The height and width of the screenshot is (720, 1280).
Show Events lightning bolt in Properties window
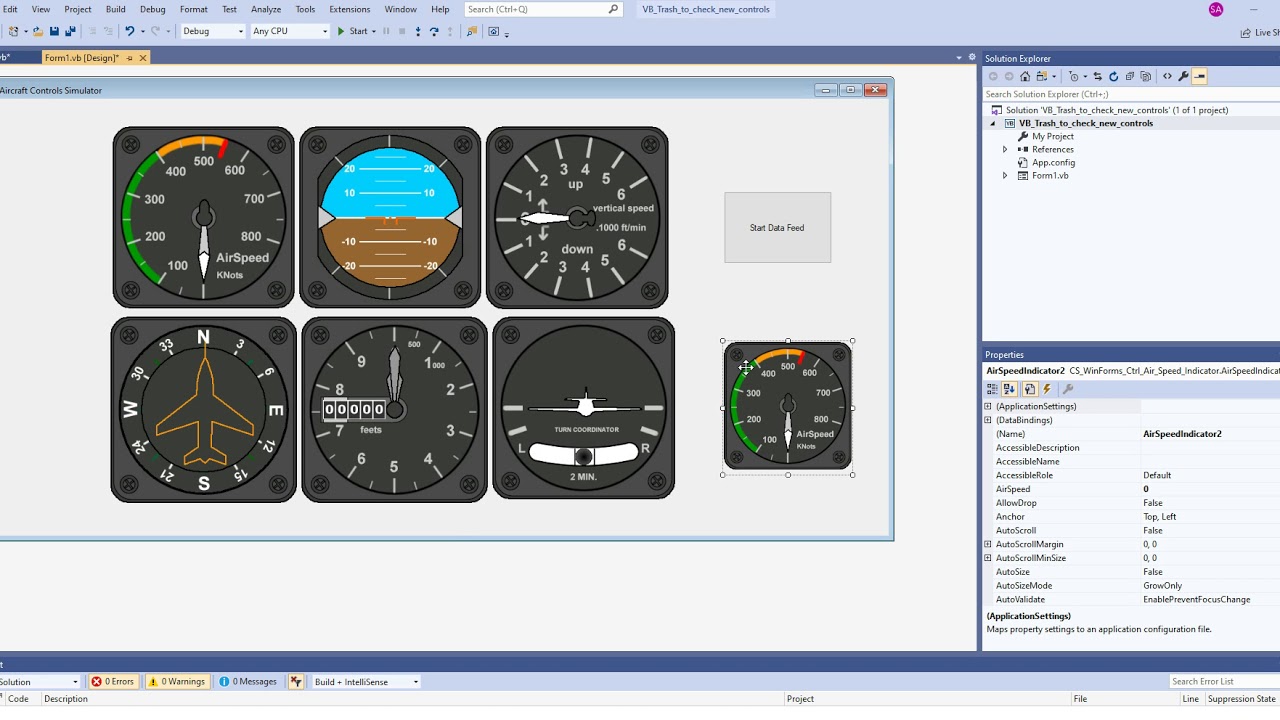coord(1047,389)
